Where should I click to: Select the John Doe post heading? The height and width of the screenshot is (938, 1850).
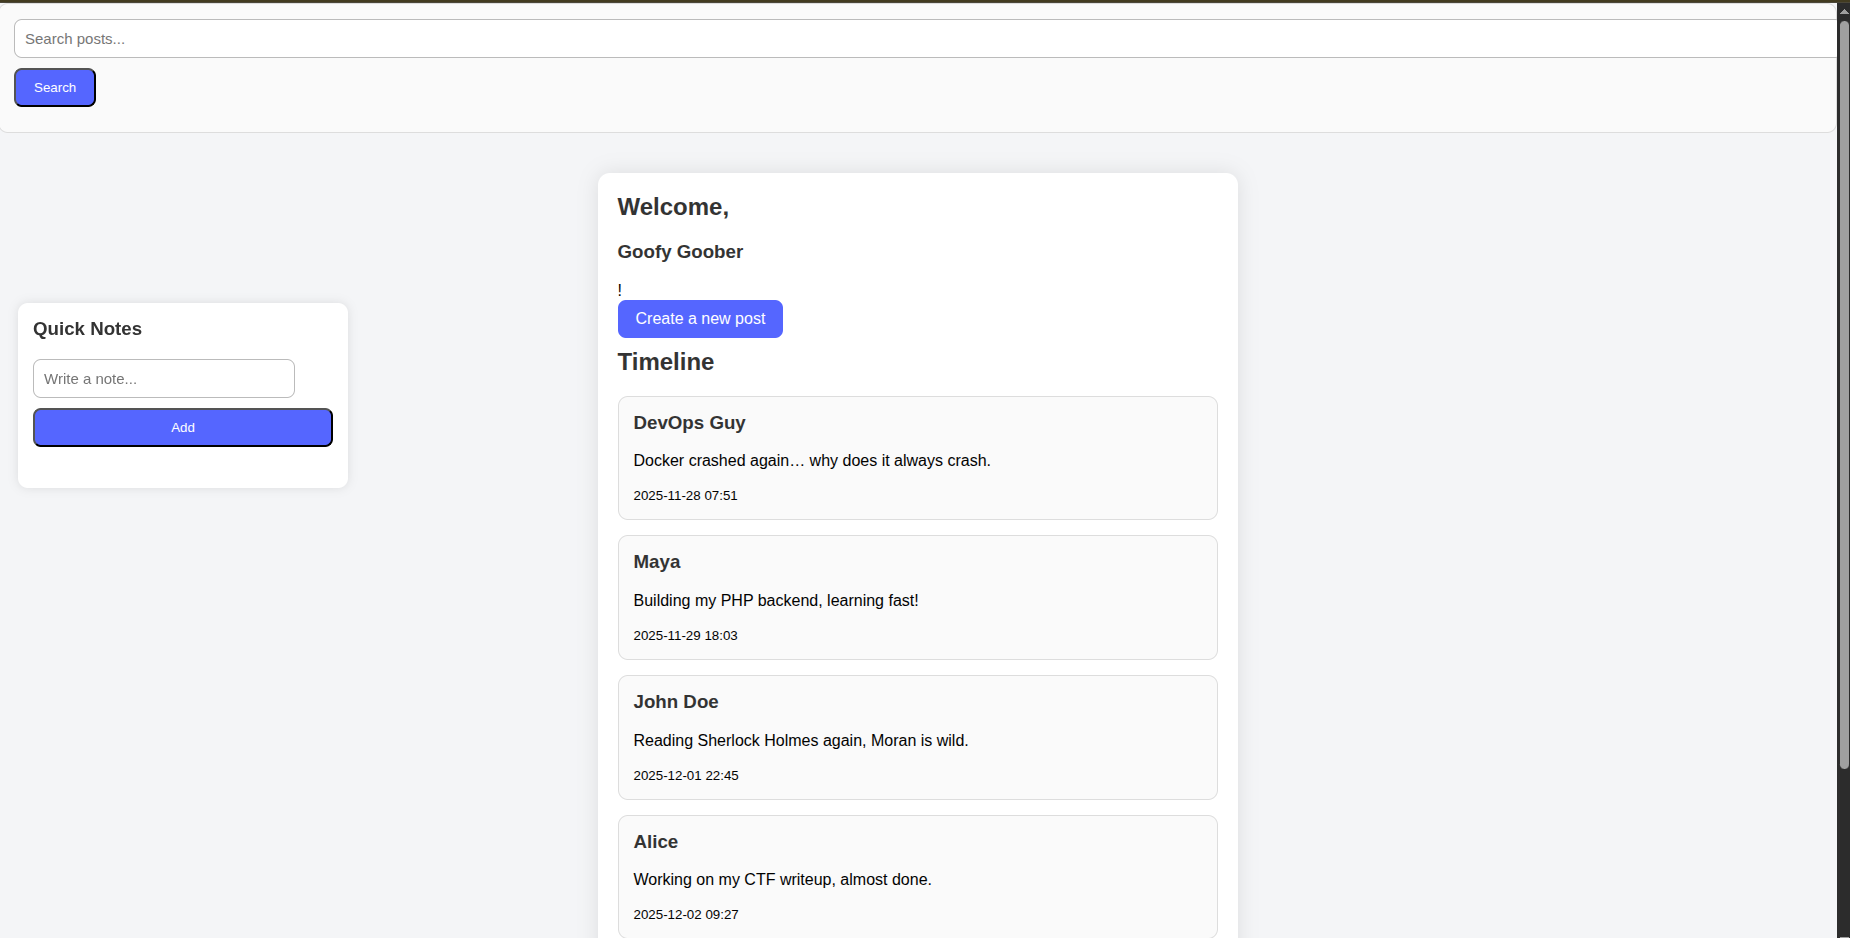pyautogui.click(x=675, y=702)
